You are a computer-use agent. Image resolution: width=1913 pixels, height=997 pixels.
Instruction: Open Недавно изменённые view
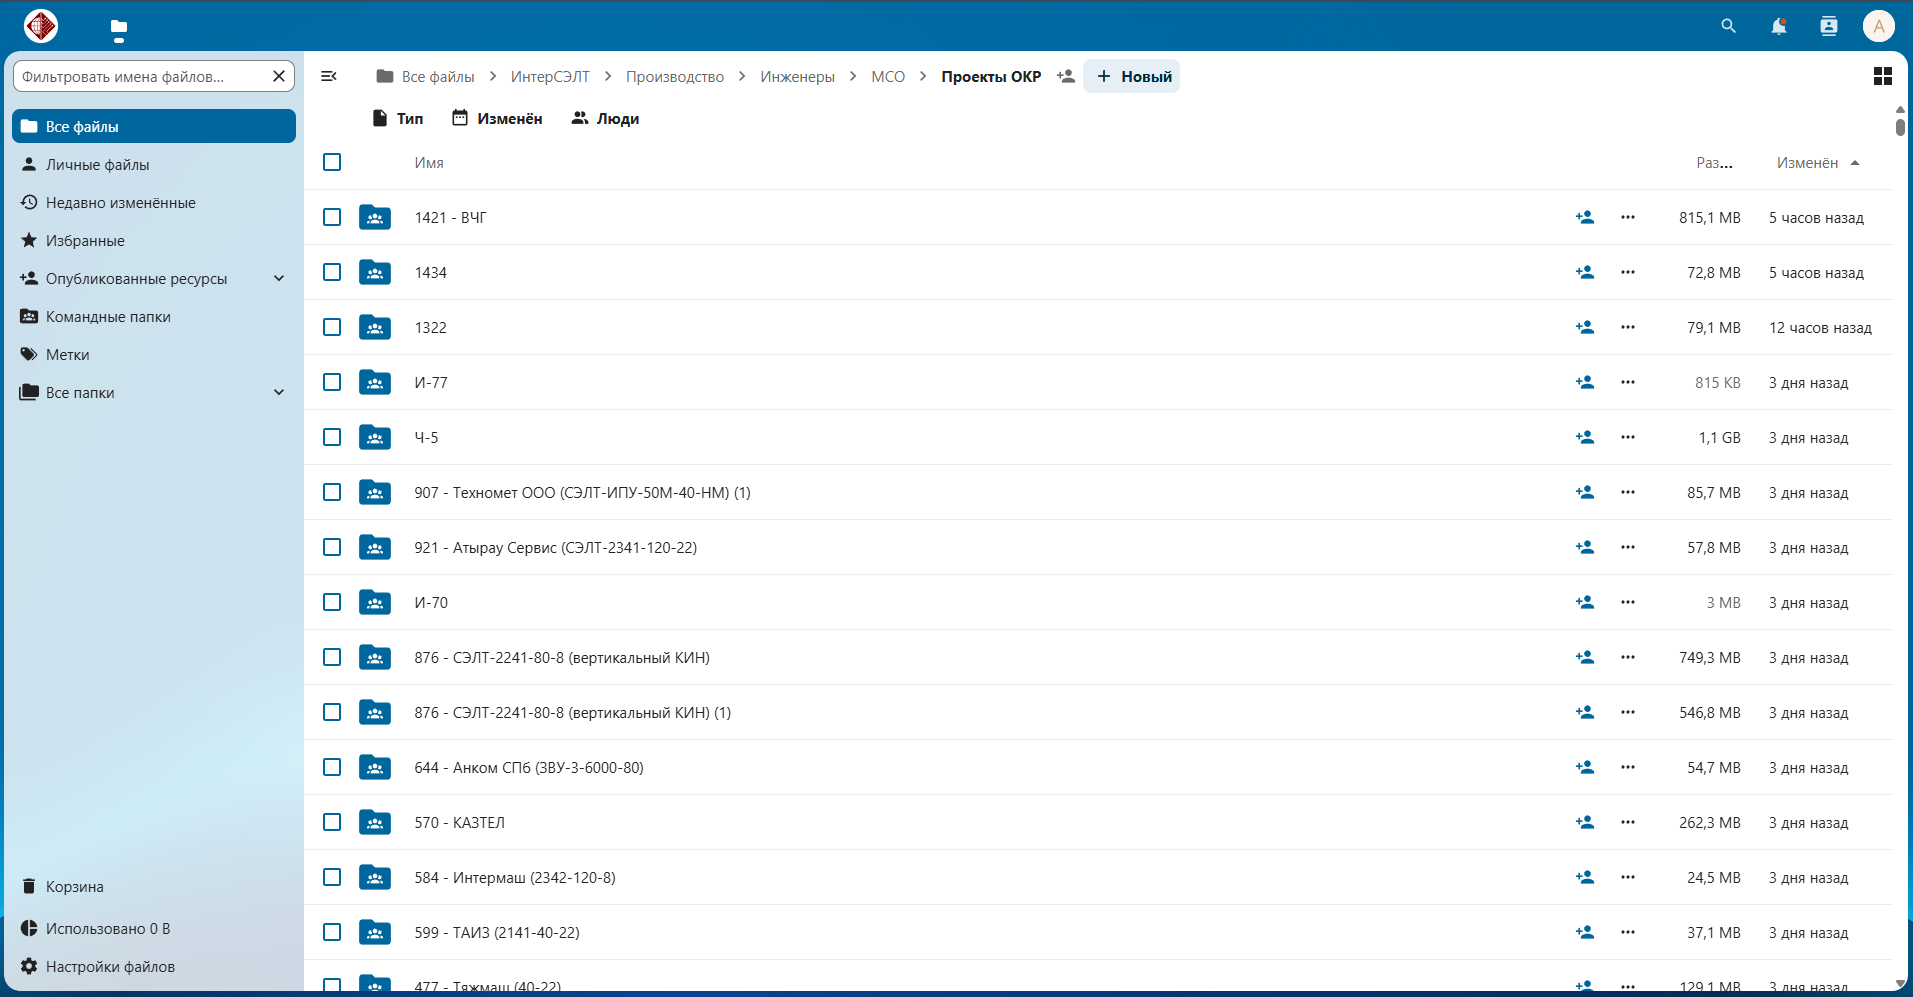pos(154,202)
